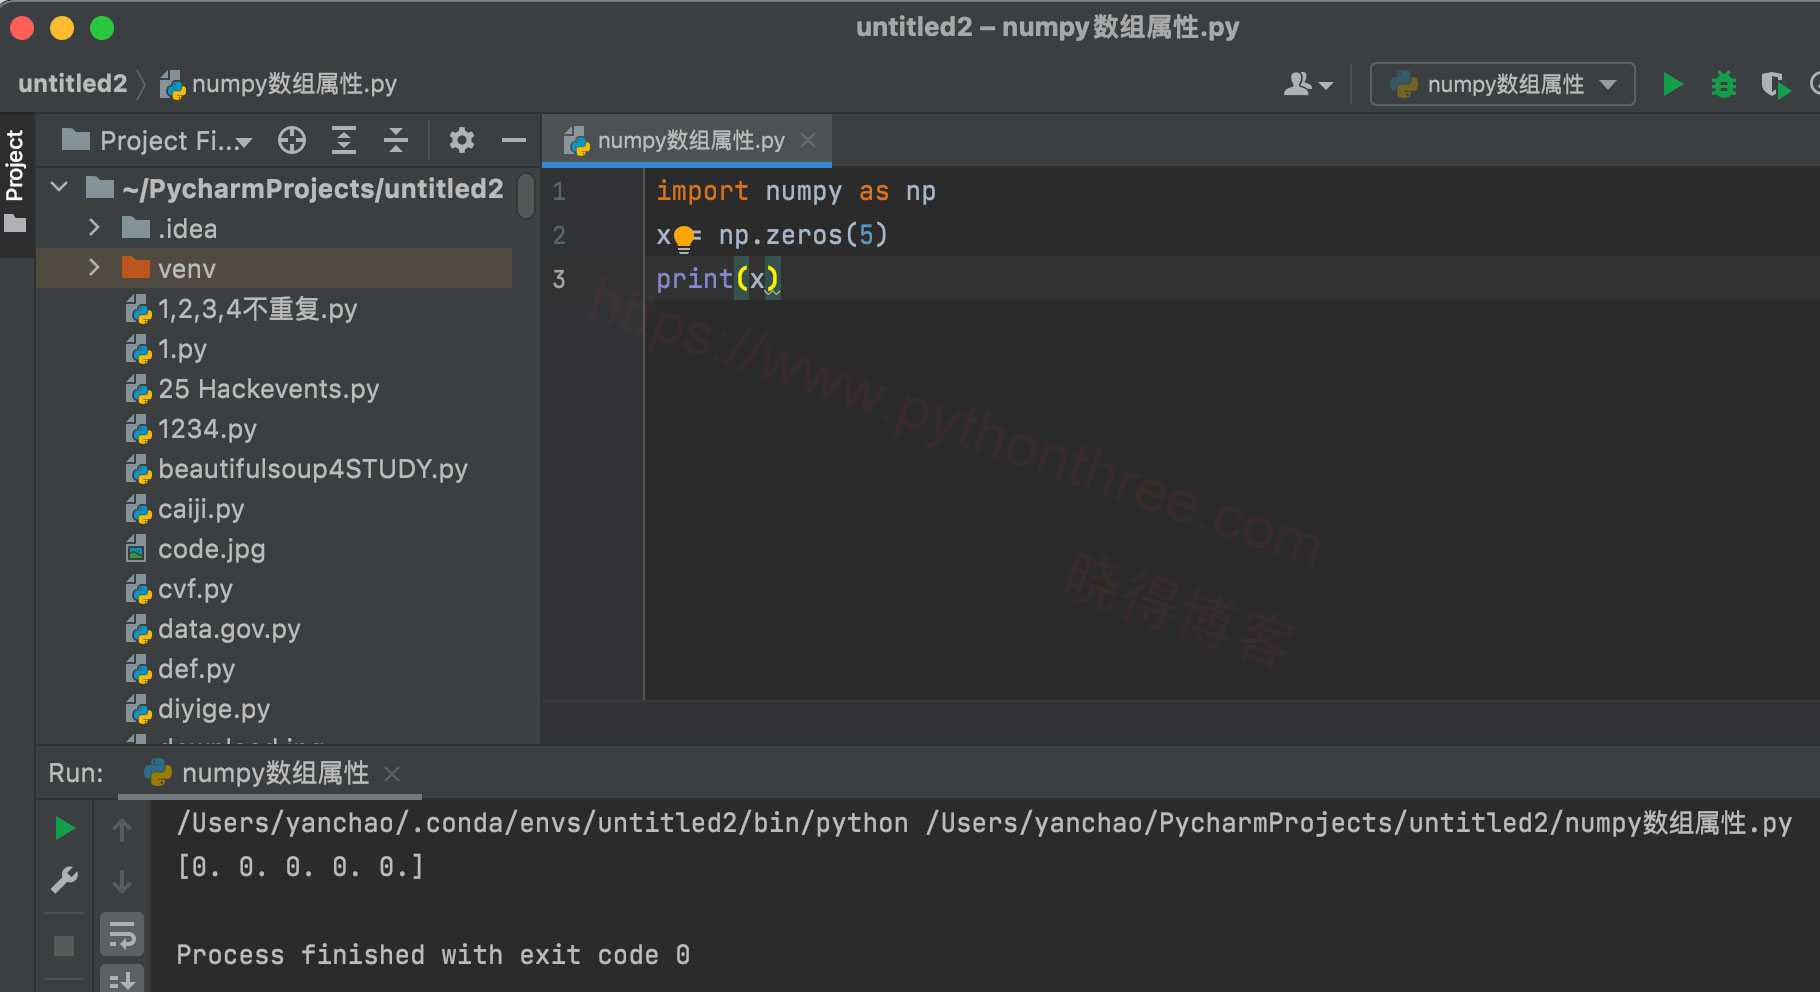Viewport: 1820px width, 992px height.
Task: Open the numpy数组属性 run configuration dropdown
Action: 1502,84
